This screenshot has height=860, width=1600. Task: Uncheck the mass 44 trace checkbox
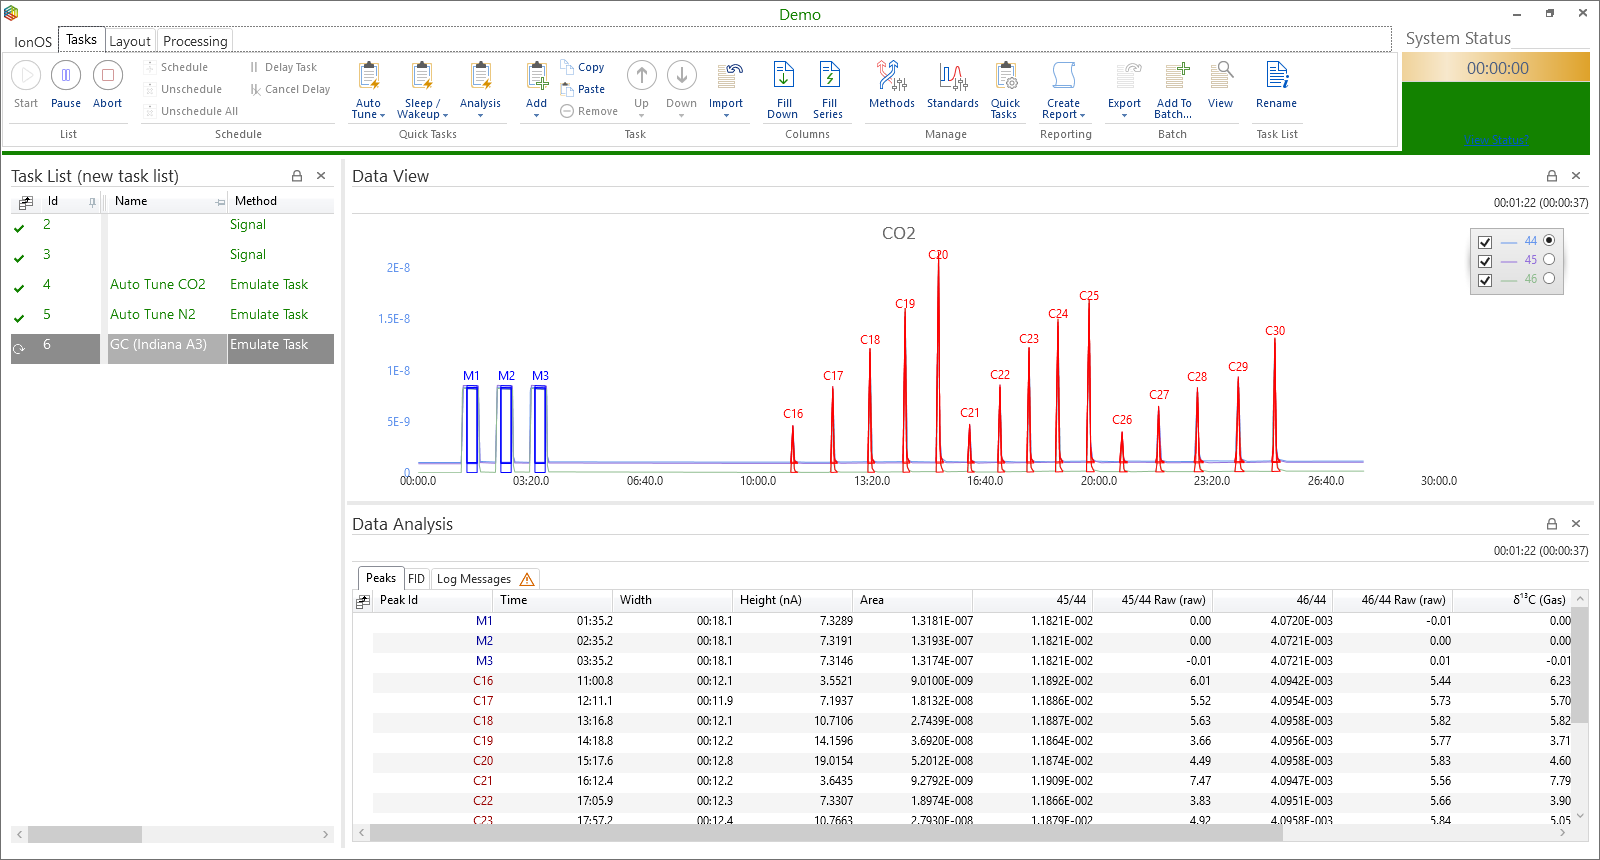click(1485, 242)
